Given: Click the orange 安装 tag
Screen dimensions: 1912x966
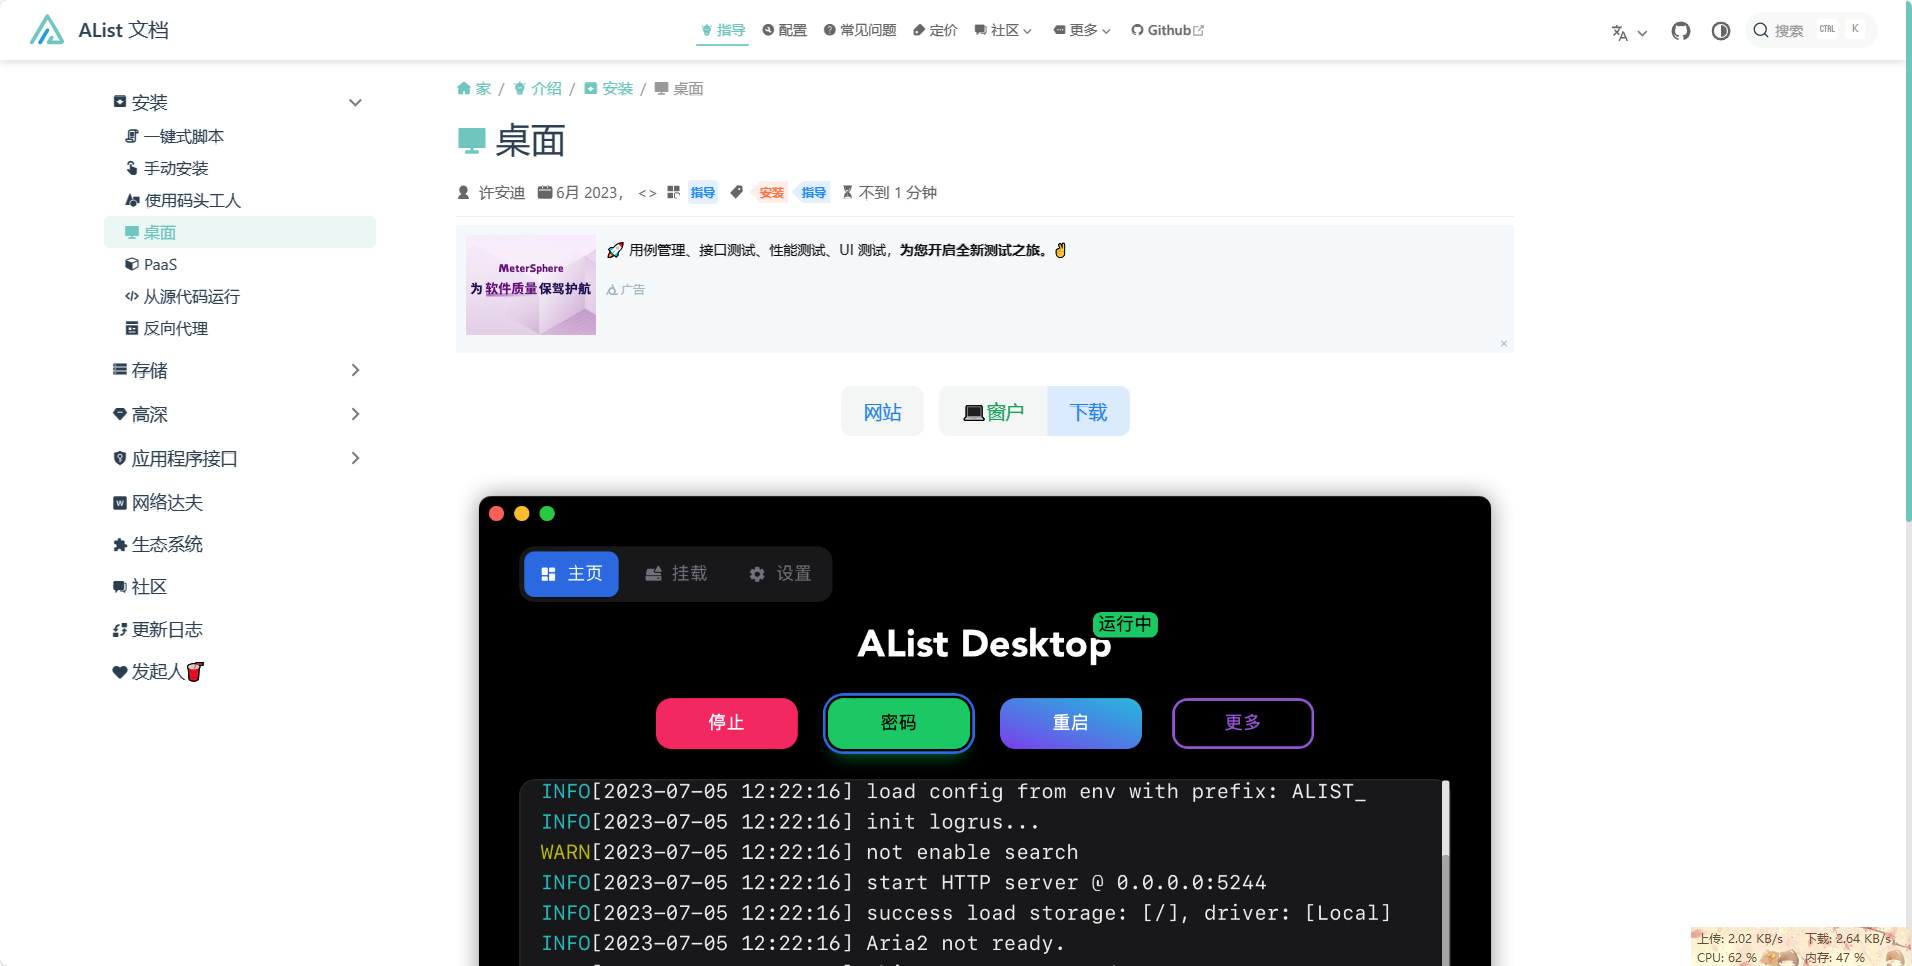Looking at the screenshot, I should [771, 192].
